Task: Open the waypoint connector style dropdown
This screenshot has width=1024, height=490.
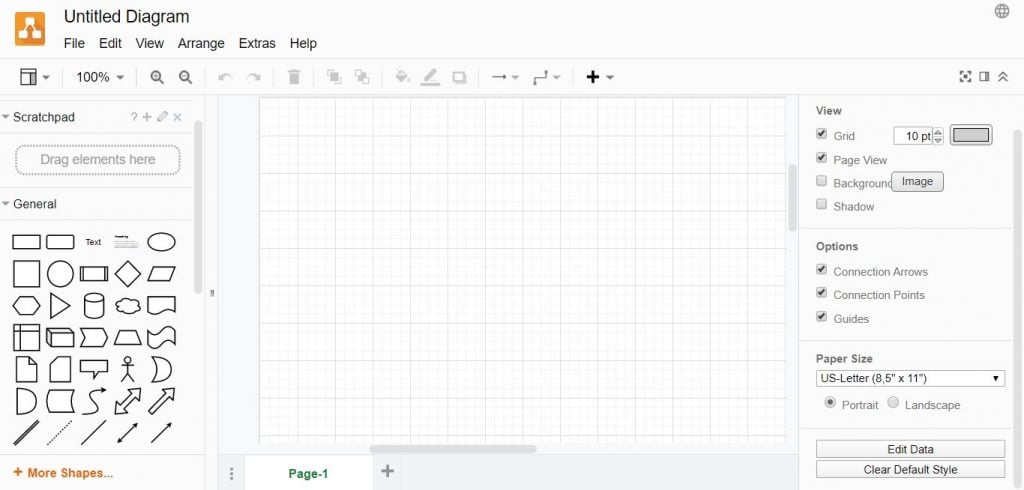Action: 546,77
